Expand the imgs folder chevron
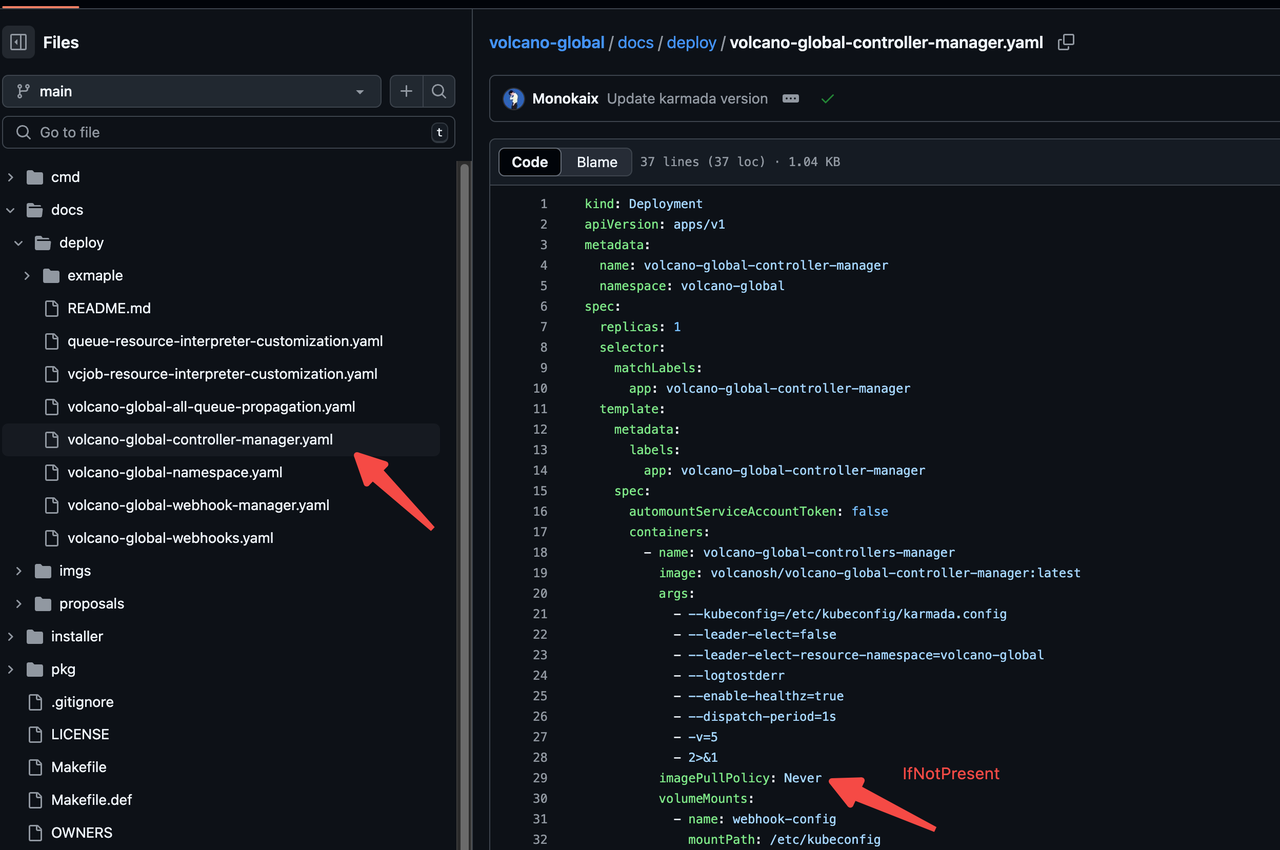Image resolution: width=1280 pixels, height=850 pixels. 19,571
